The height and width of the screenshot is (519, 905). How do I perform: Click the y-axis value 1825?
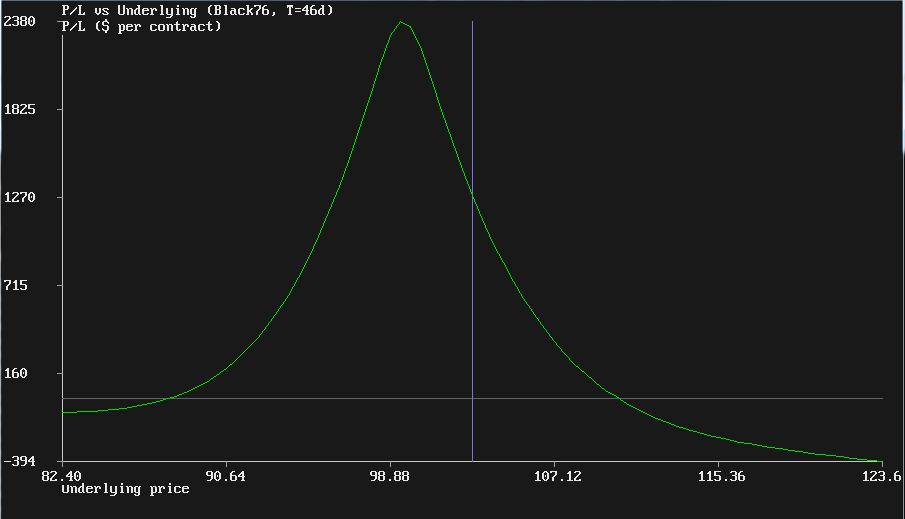20,110
